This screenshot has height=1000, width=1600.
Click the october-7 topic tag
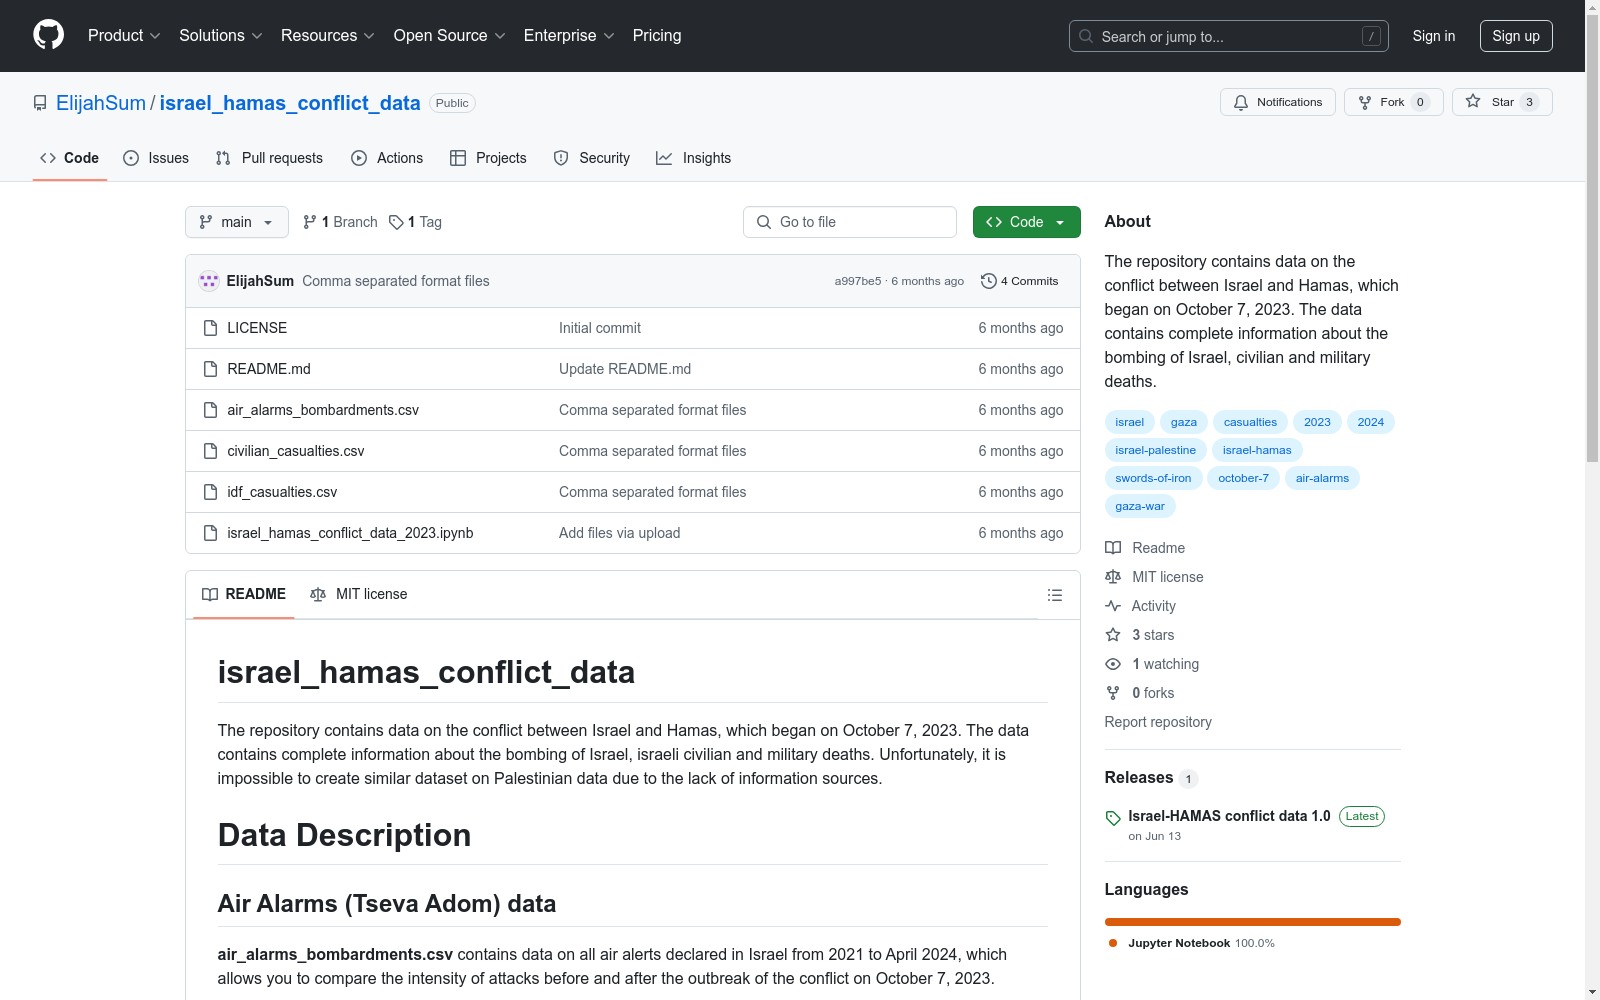[x=1243, y=478]
